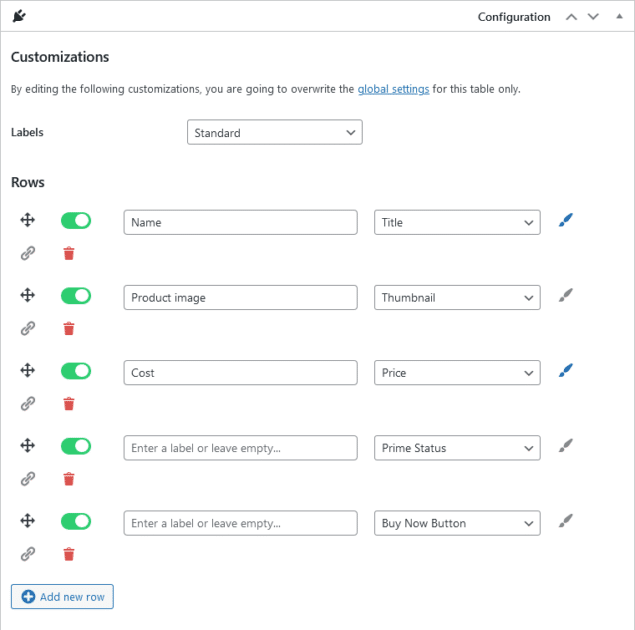Screen dimensions: 635x630
Task: Delete the Product image row with trash icon
Action: click(68, 329)
